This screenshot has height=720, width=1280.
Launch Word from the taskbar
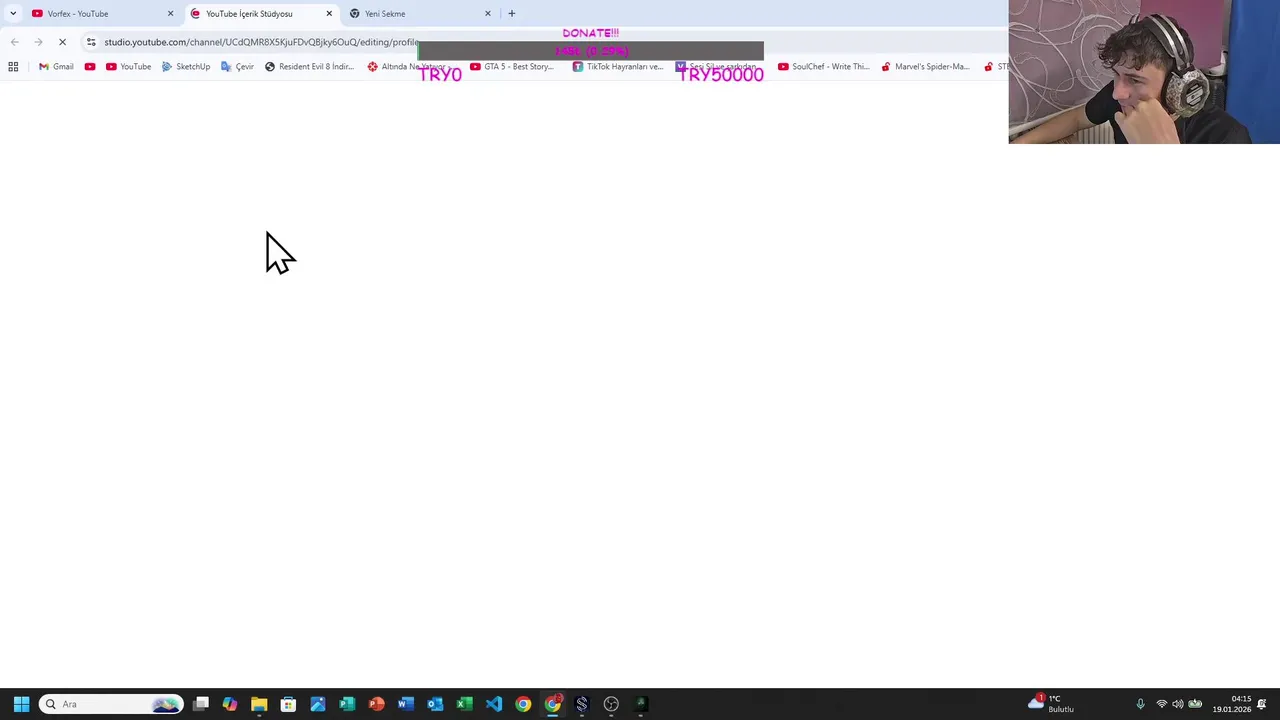tap(405, 704)
